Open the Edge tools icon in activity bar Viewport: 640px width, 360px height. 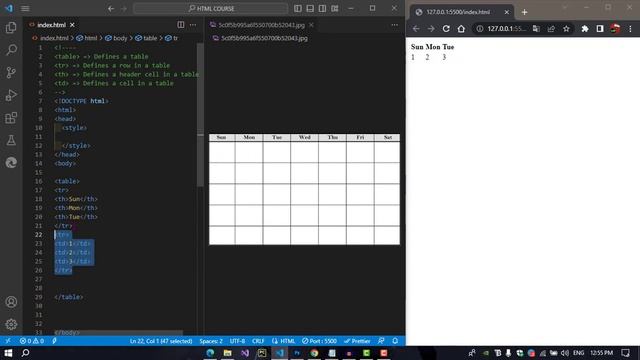click(x=11, y=162)
